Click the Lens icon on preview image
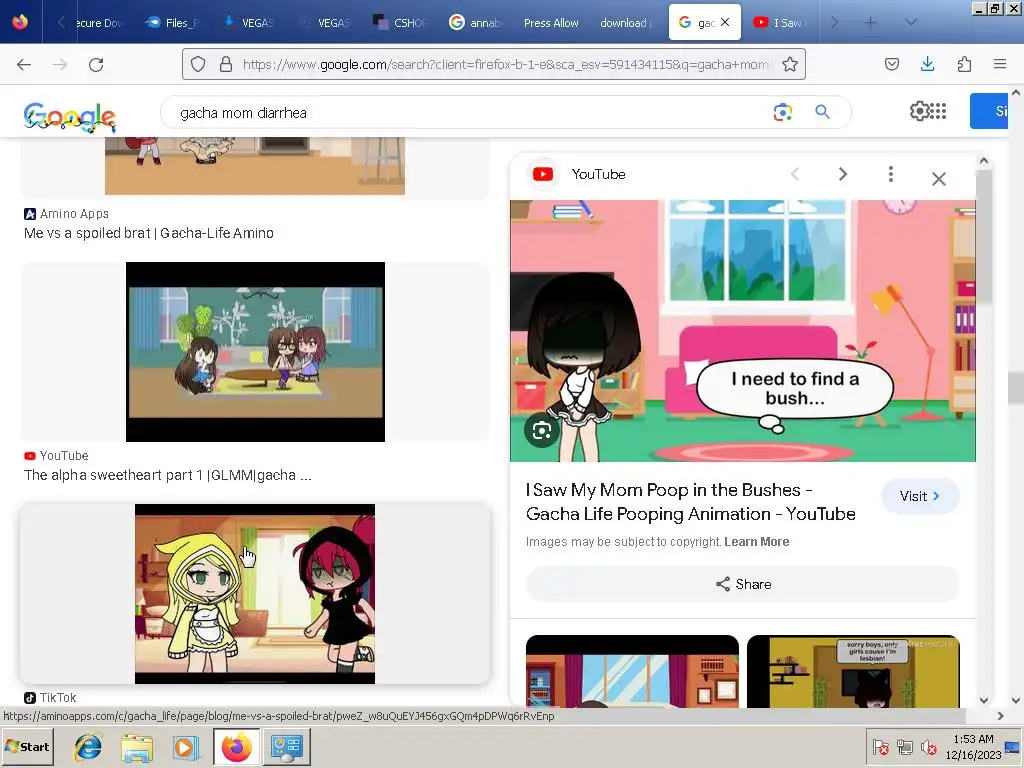Screen dimensions: 1024x768 pos(541,430)
